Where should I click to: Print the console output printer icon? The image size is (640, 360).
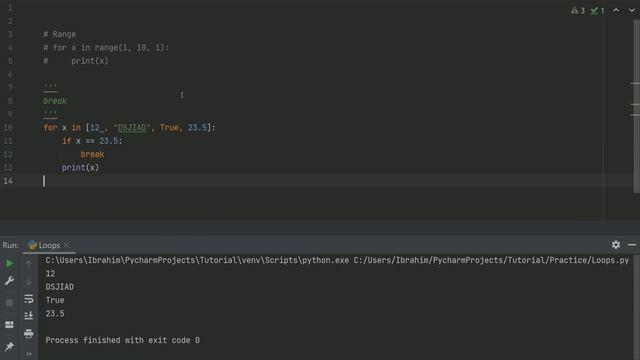[x=29, y=333]
